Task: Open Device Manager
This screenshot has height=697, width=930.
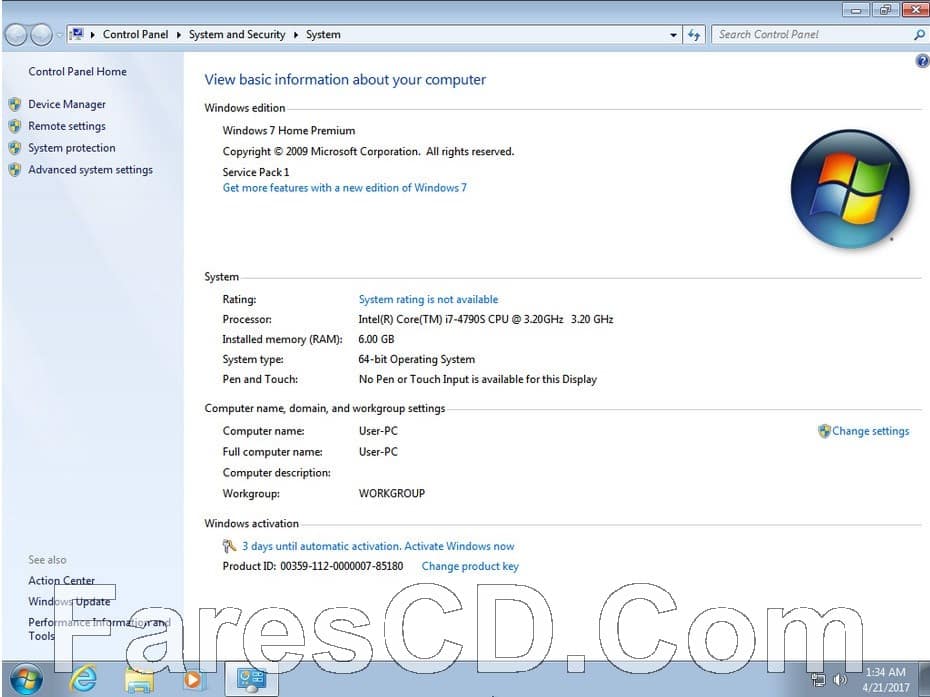Action: pos(67,104)
